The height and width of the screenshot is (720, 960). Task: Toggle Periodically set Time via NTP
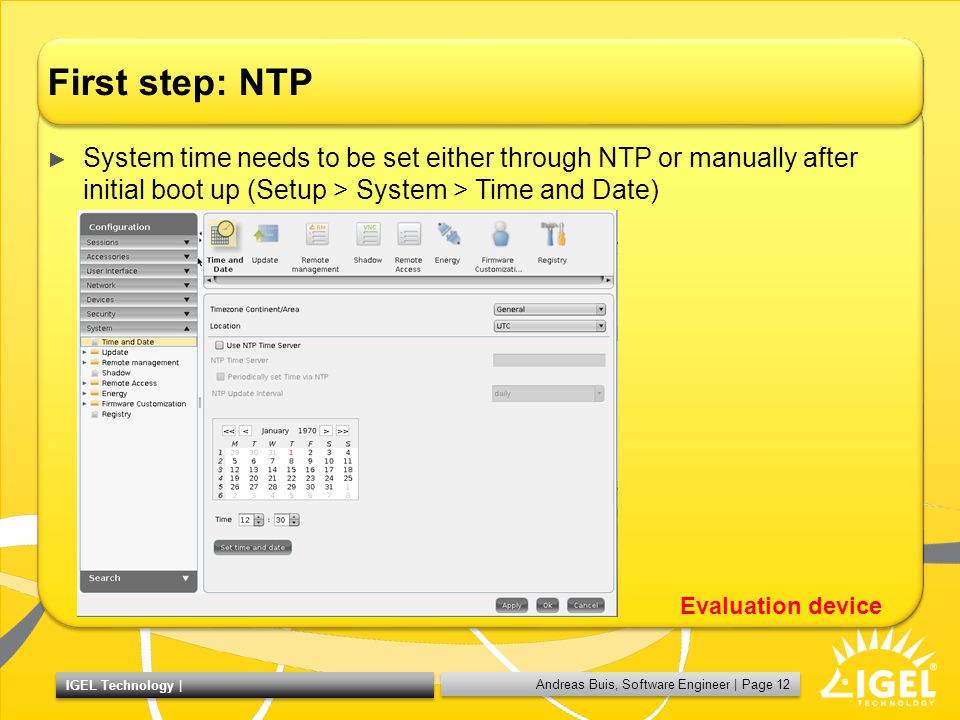tap(220, 377)
